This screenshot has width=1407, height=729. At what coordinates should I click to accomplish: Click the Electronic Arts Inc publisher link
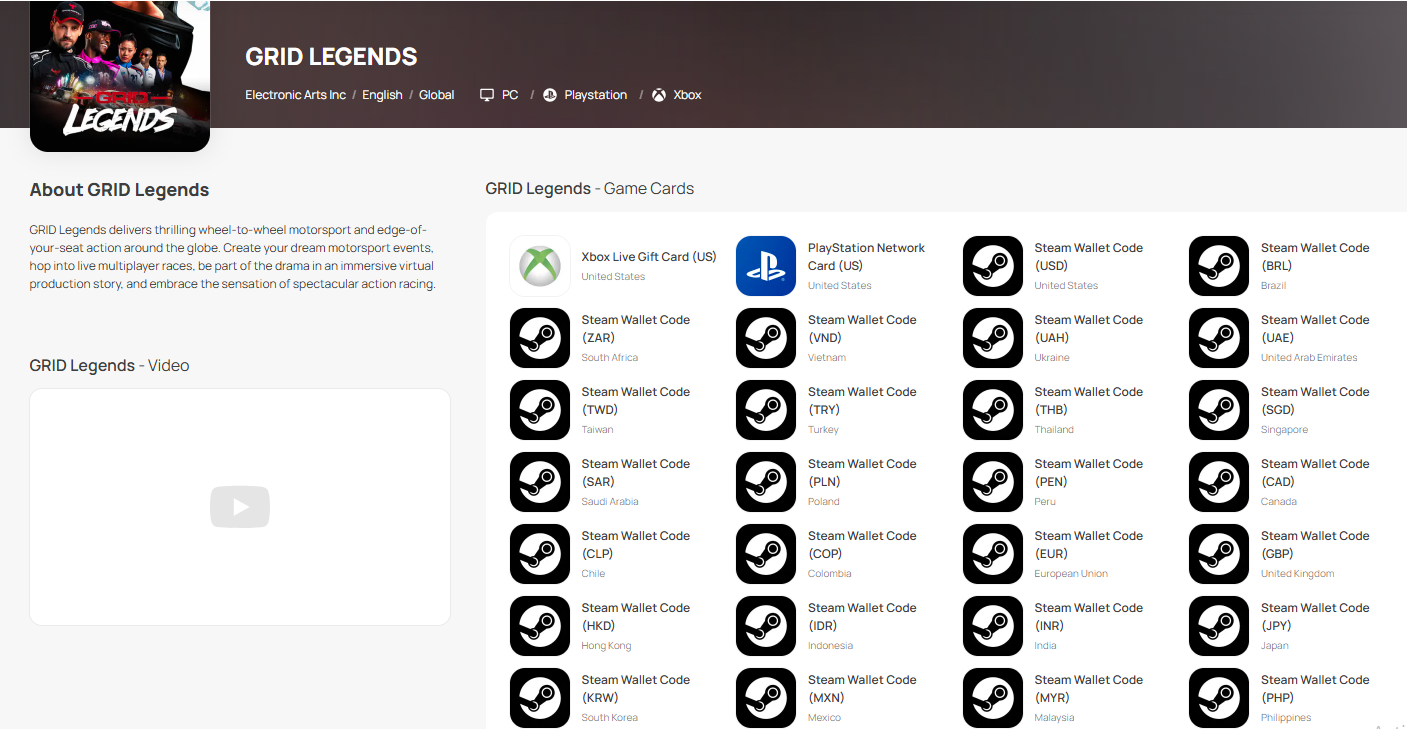(x=295, y=95)
